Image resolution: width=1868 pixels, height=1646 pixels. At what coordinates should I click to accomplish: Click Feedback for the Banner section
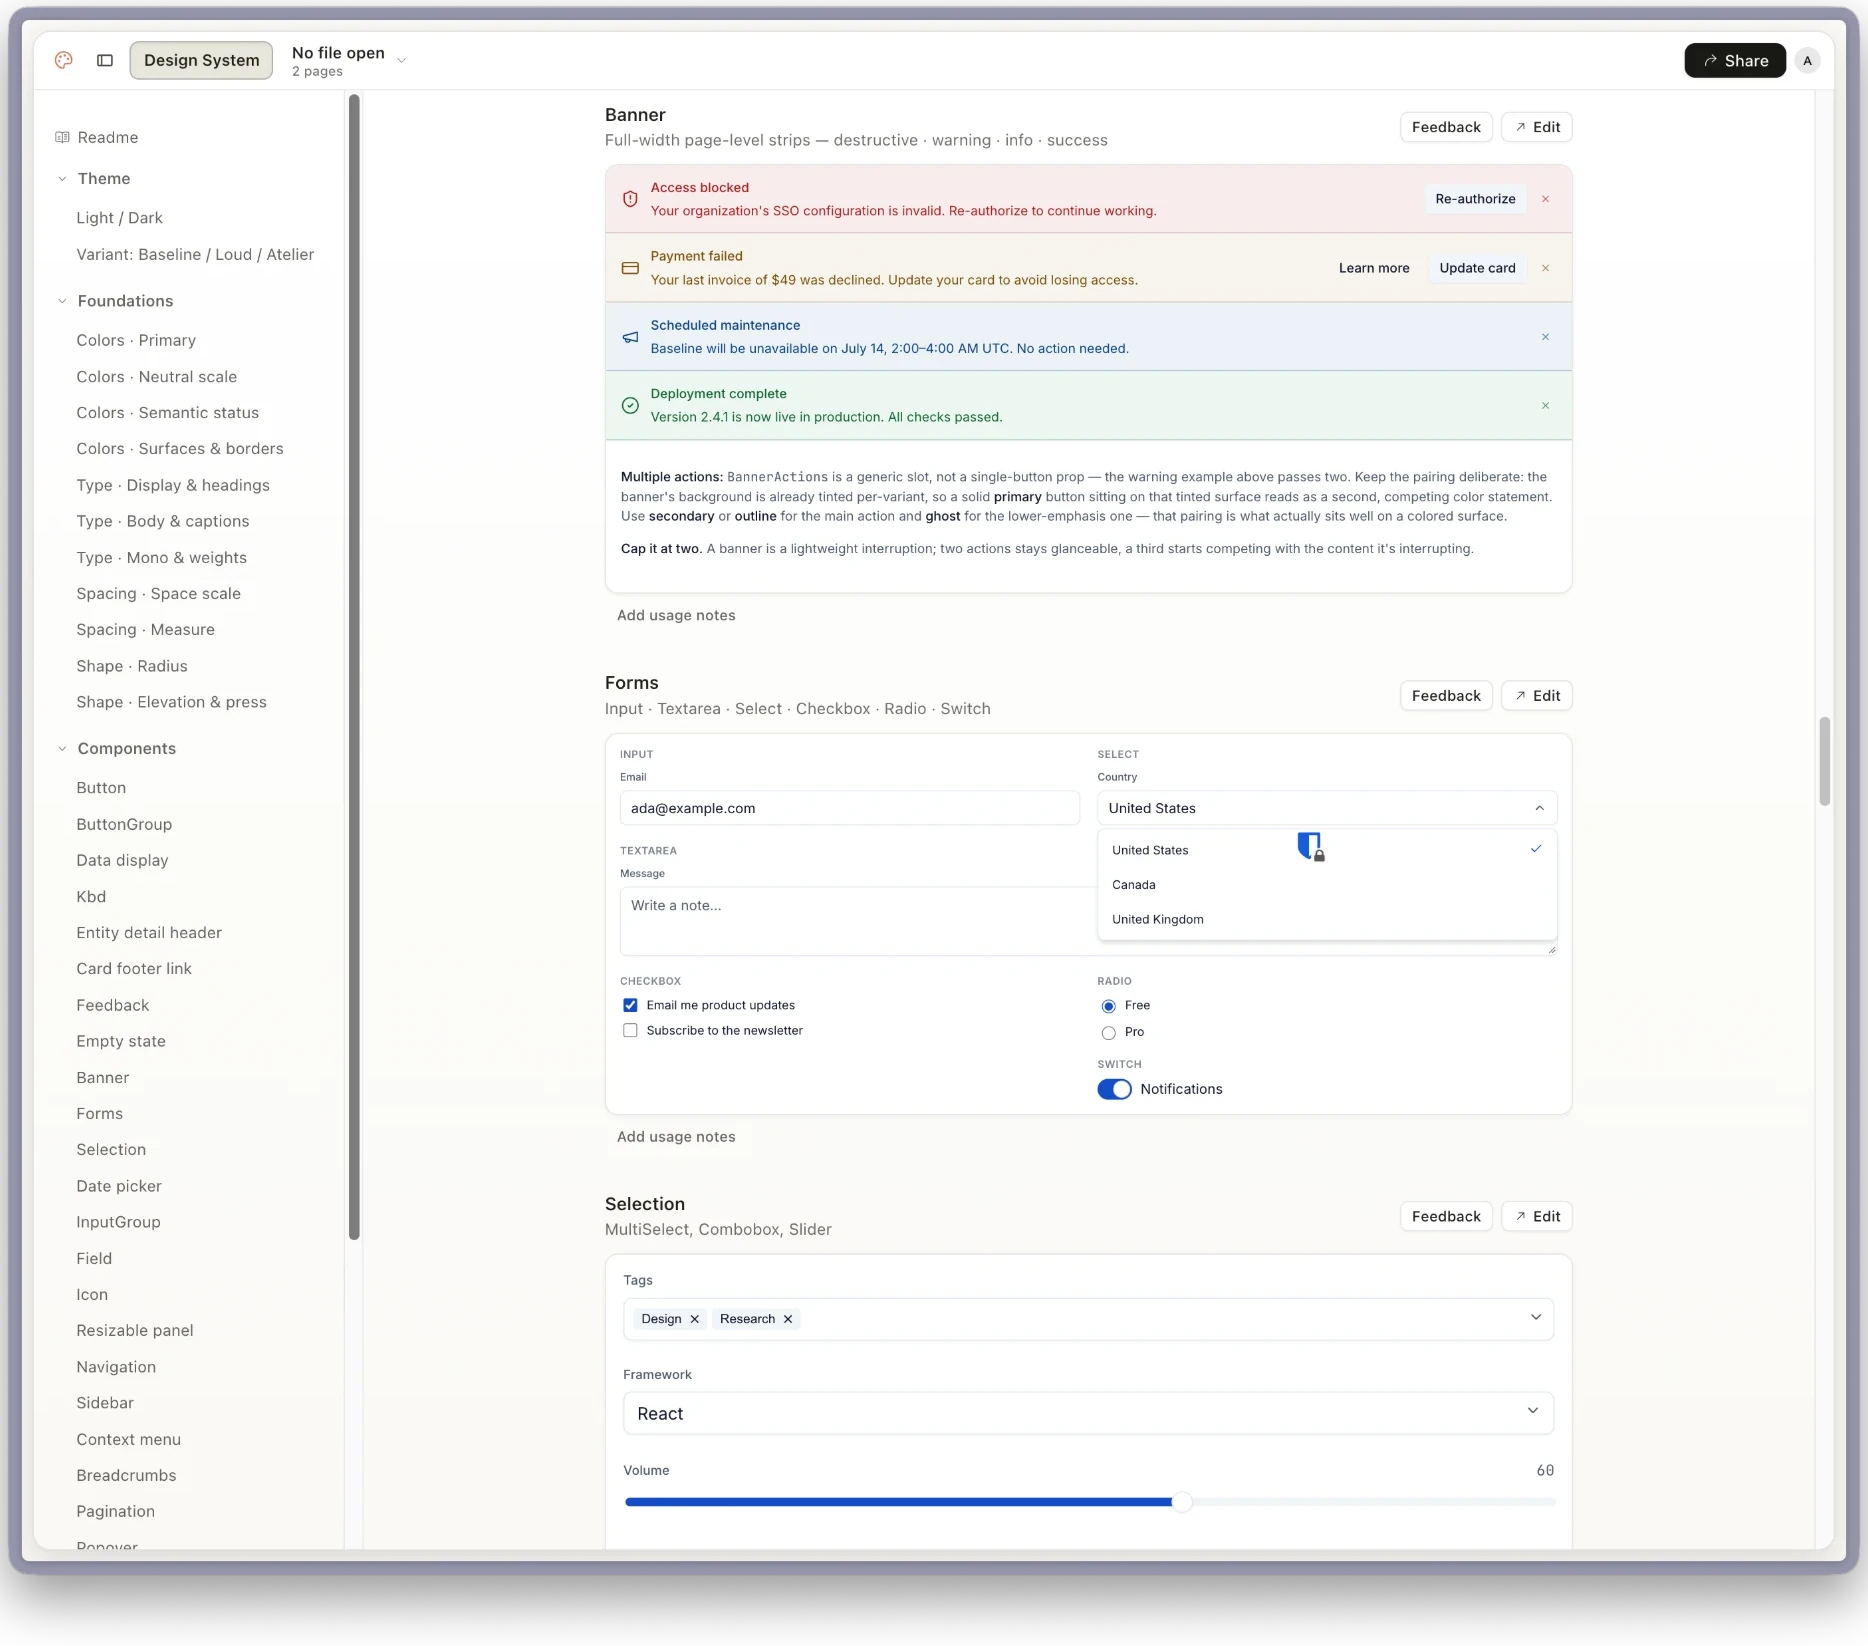coord(1446,127)
